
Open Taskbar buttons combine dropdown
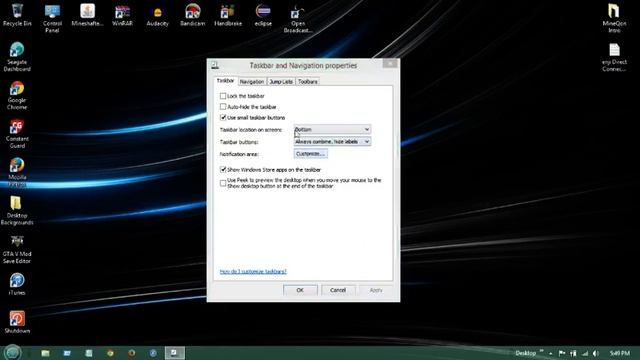[x=332, y=142]
